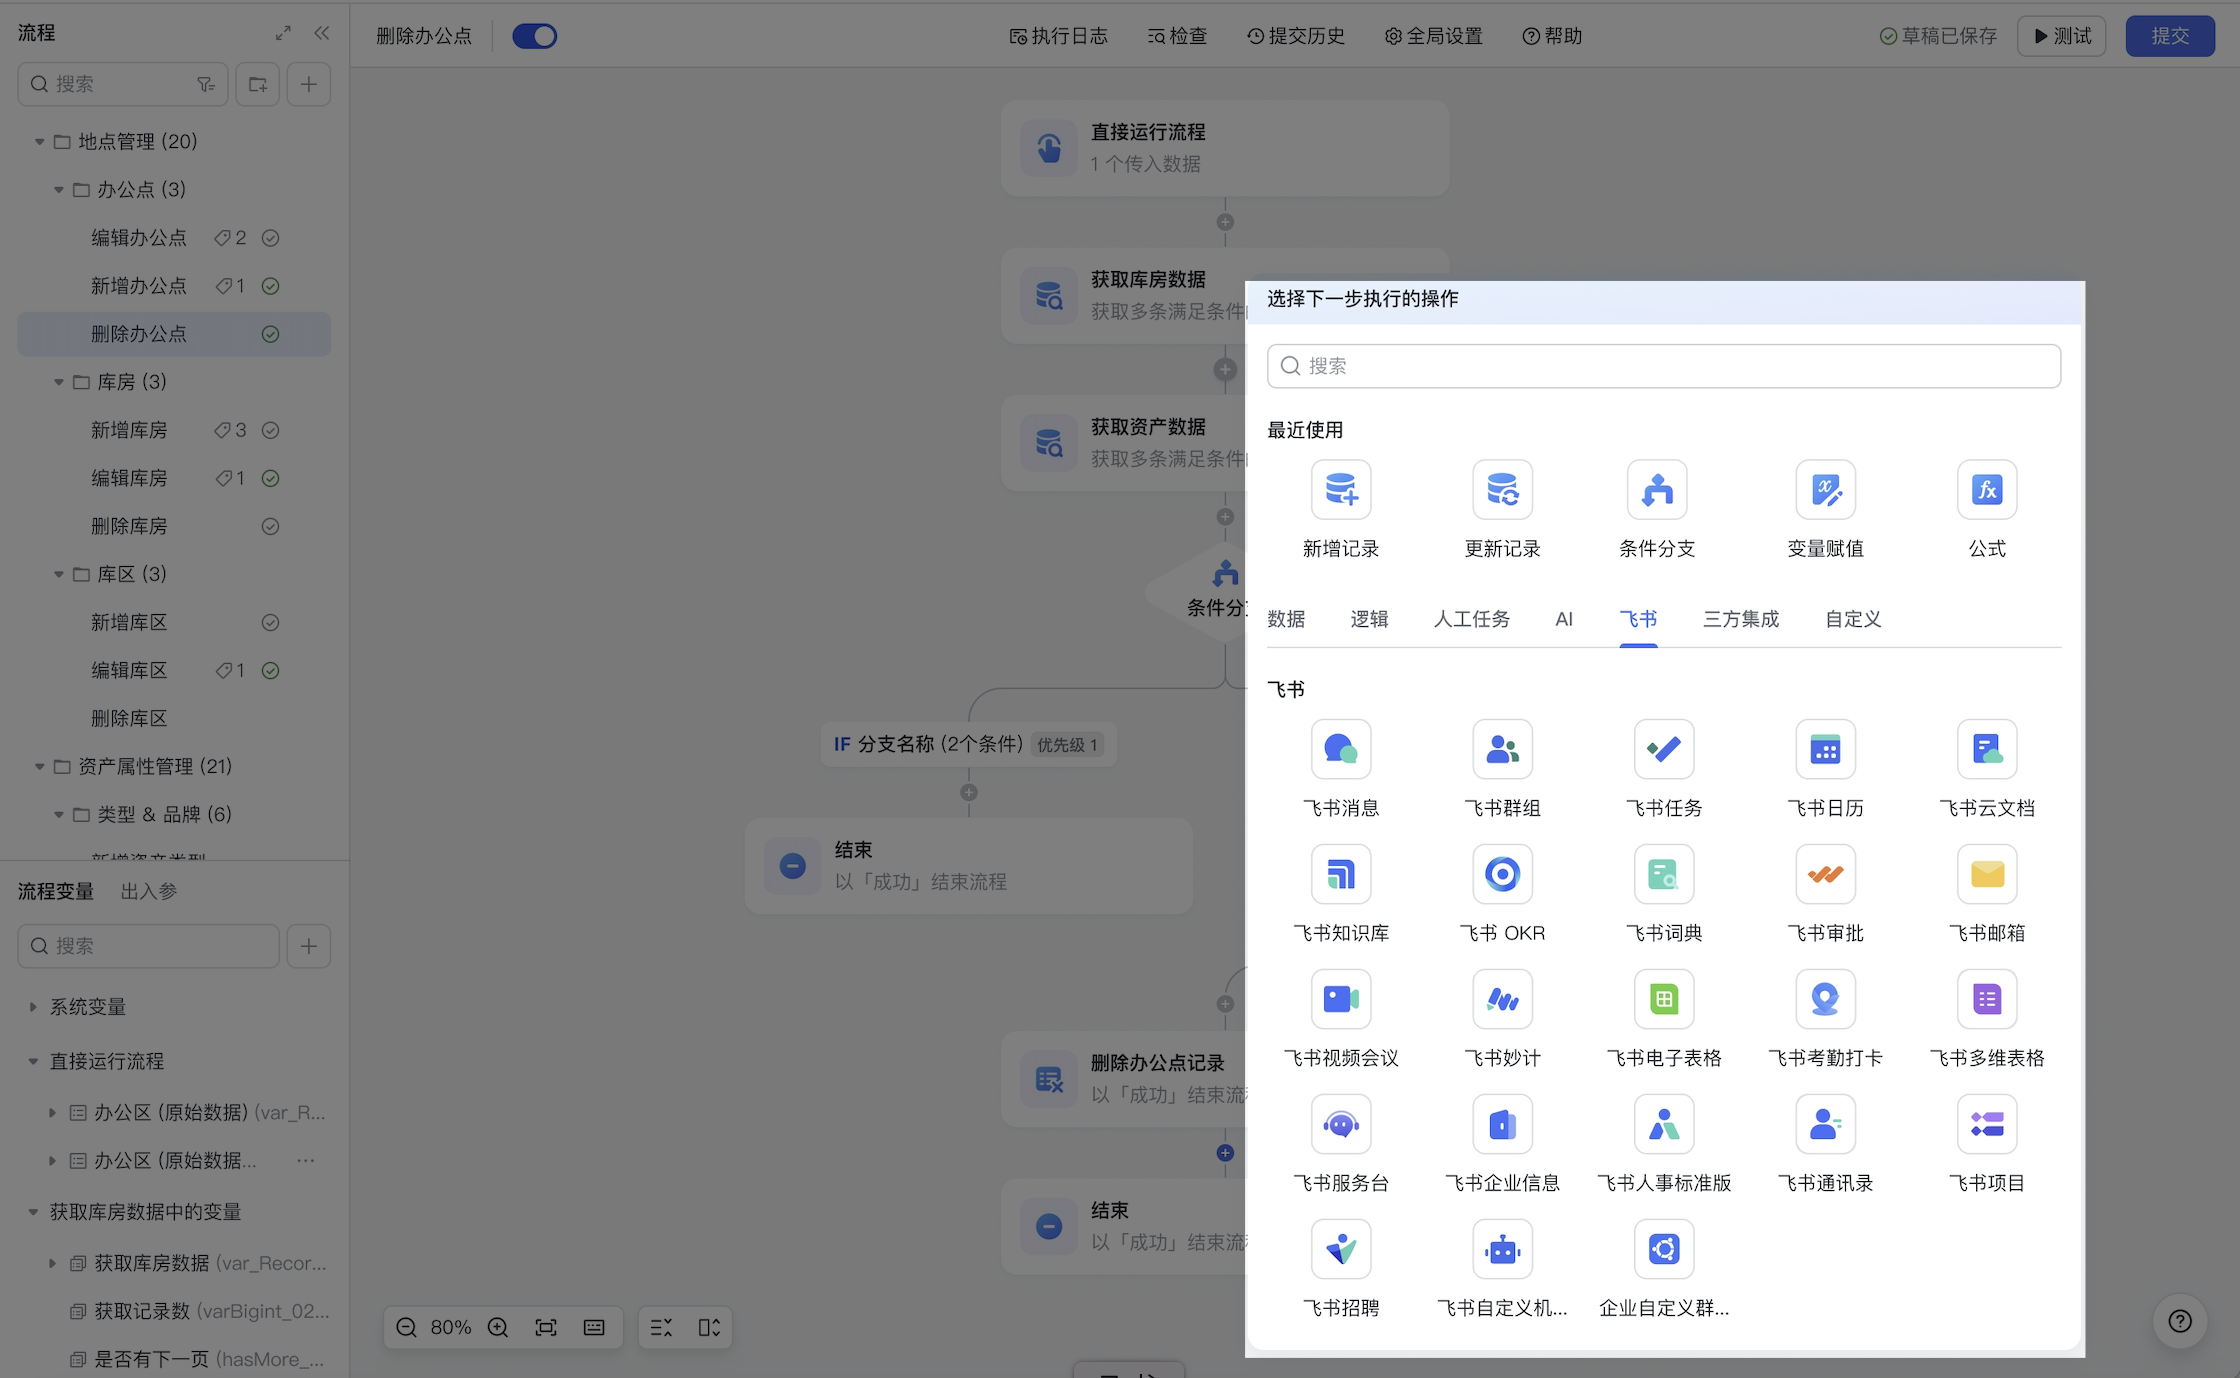
Task: Select the 飞书词典 icon
Action: point(1664,874)
